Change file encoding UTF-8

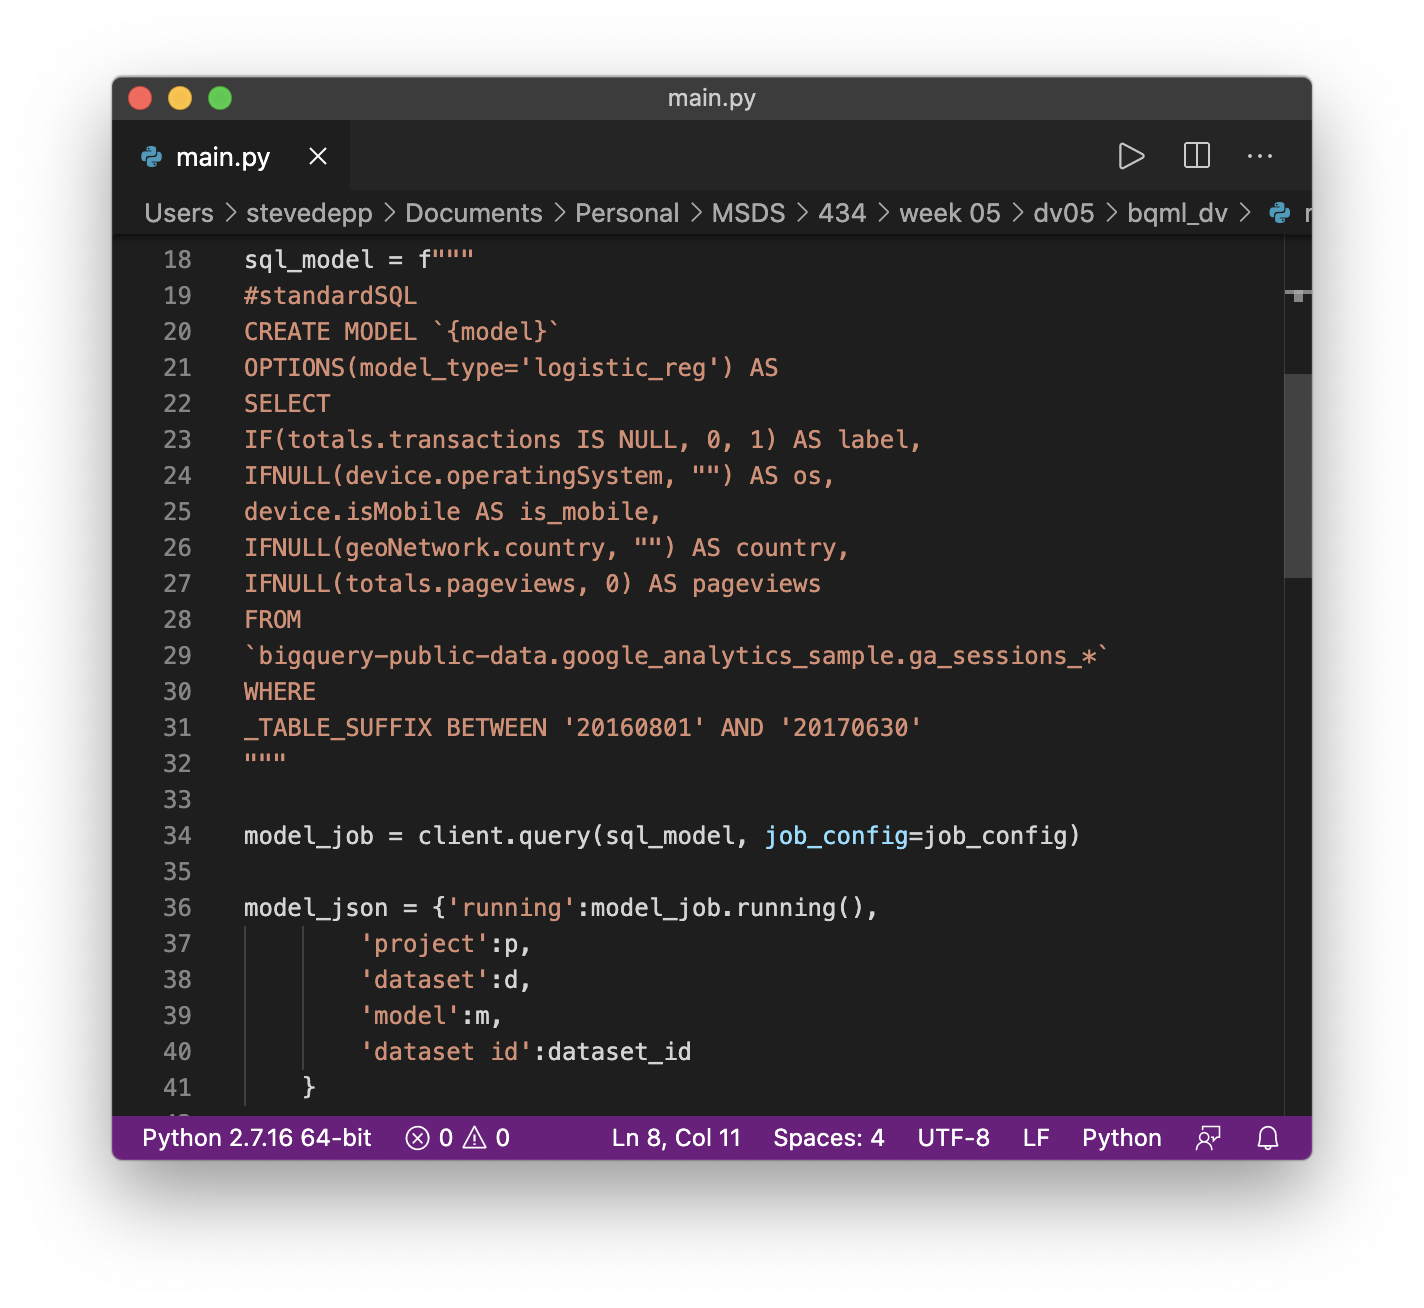953,1138
